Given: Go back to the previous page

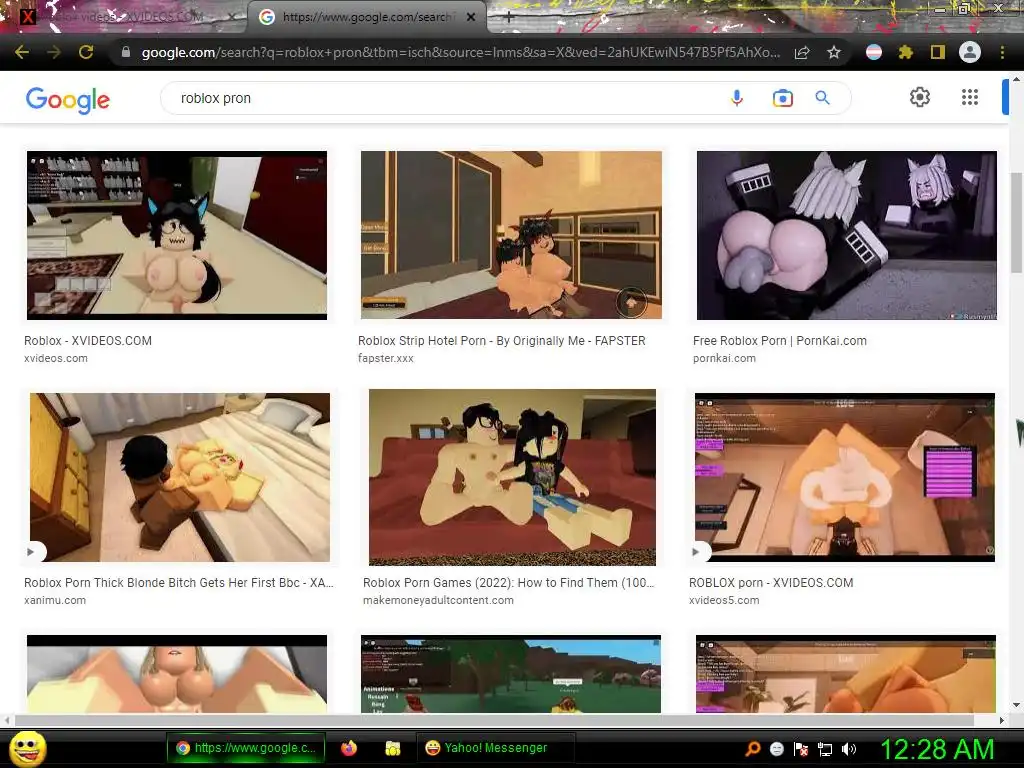Looking at the screenshot, I should click(x=22, y=52).
